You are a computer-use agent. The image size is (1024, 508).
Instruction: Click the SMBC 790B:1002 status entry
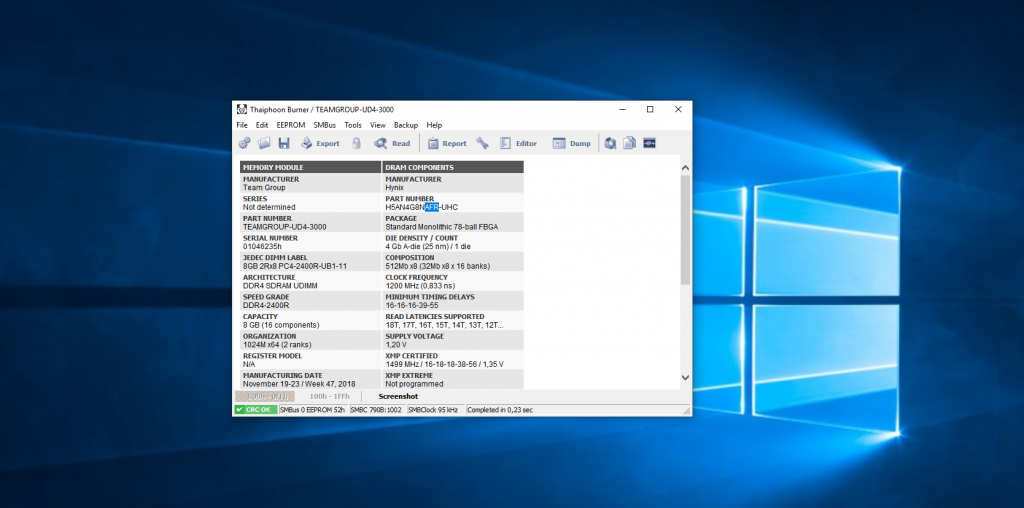click(377, 410)
